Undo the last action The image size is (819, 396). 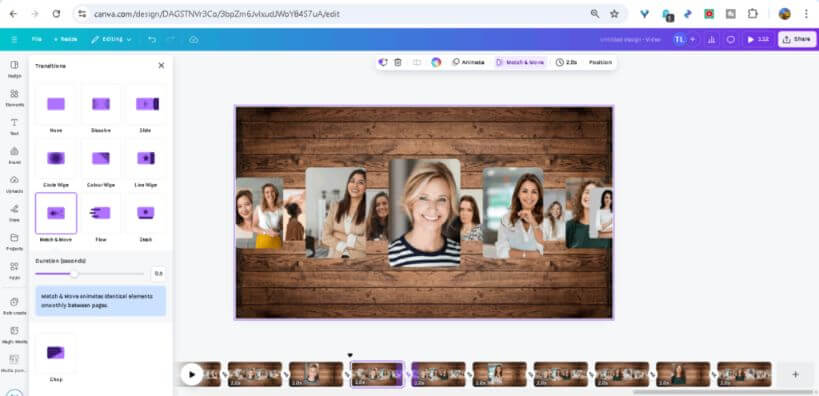coord(152,39)
